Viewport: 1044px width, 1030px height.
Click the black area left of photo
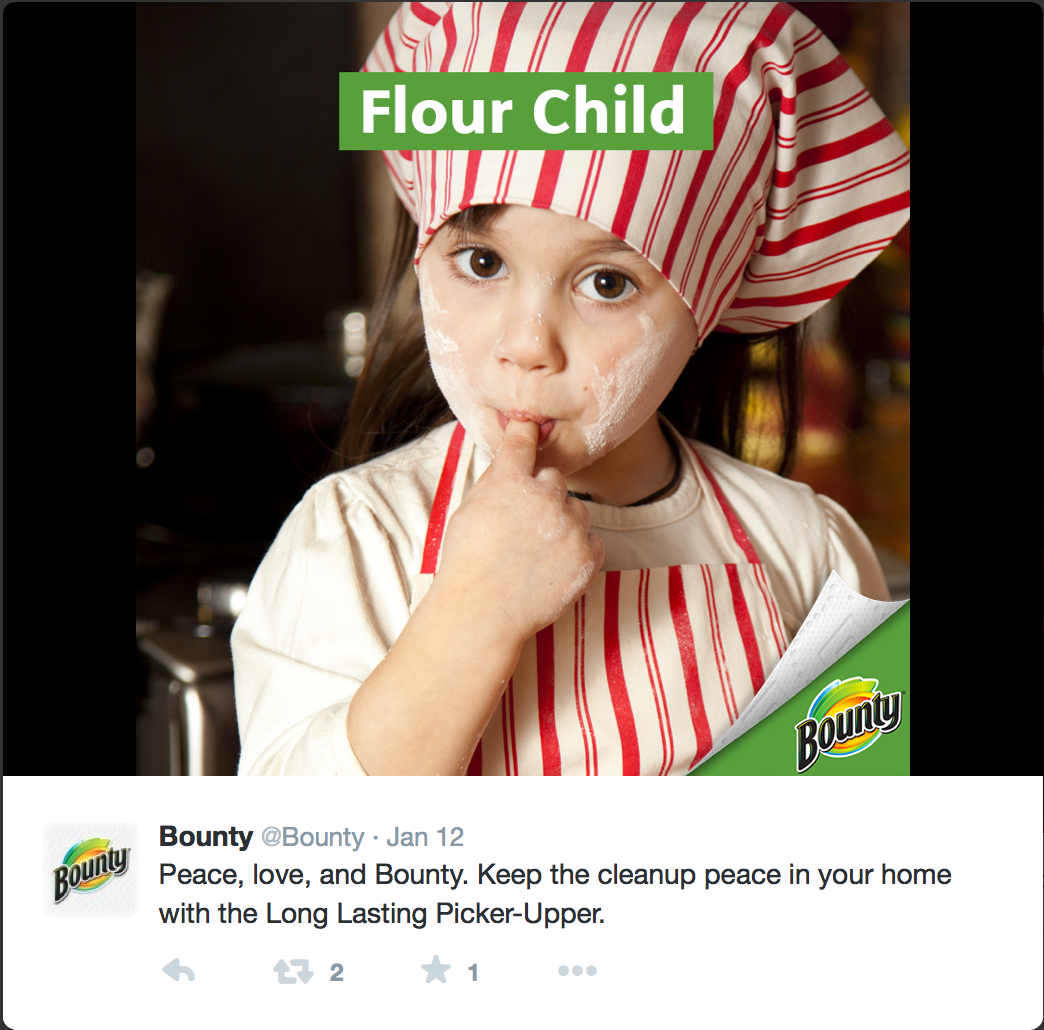click(69, 387)
